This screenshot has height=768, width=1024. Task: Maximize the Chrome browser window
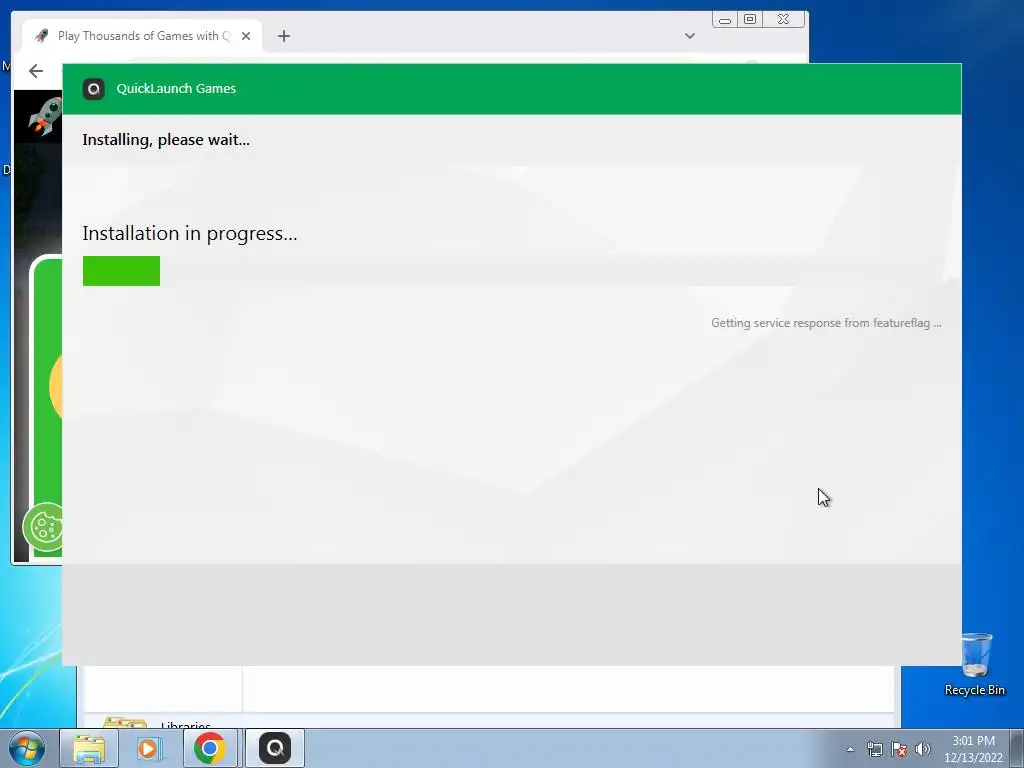tap(750, 20)
